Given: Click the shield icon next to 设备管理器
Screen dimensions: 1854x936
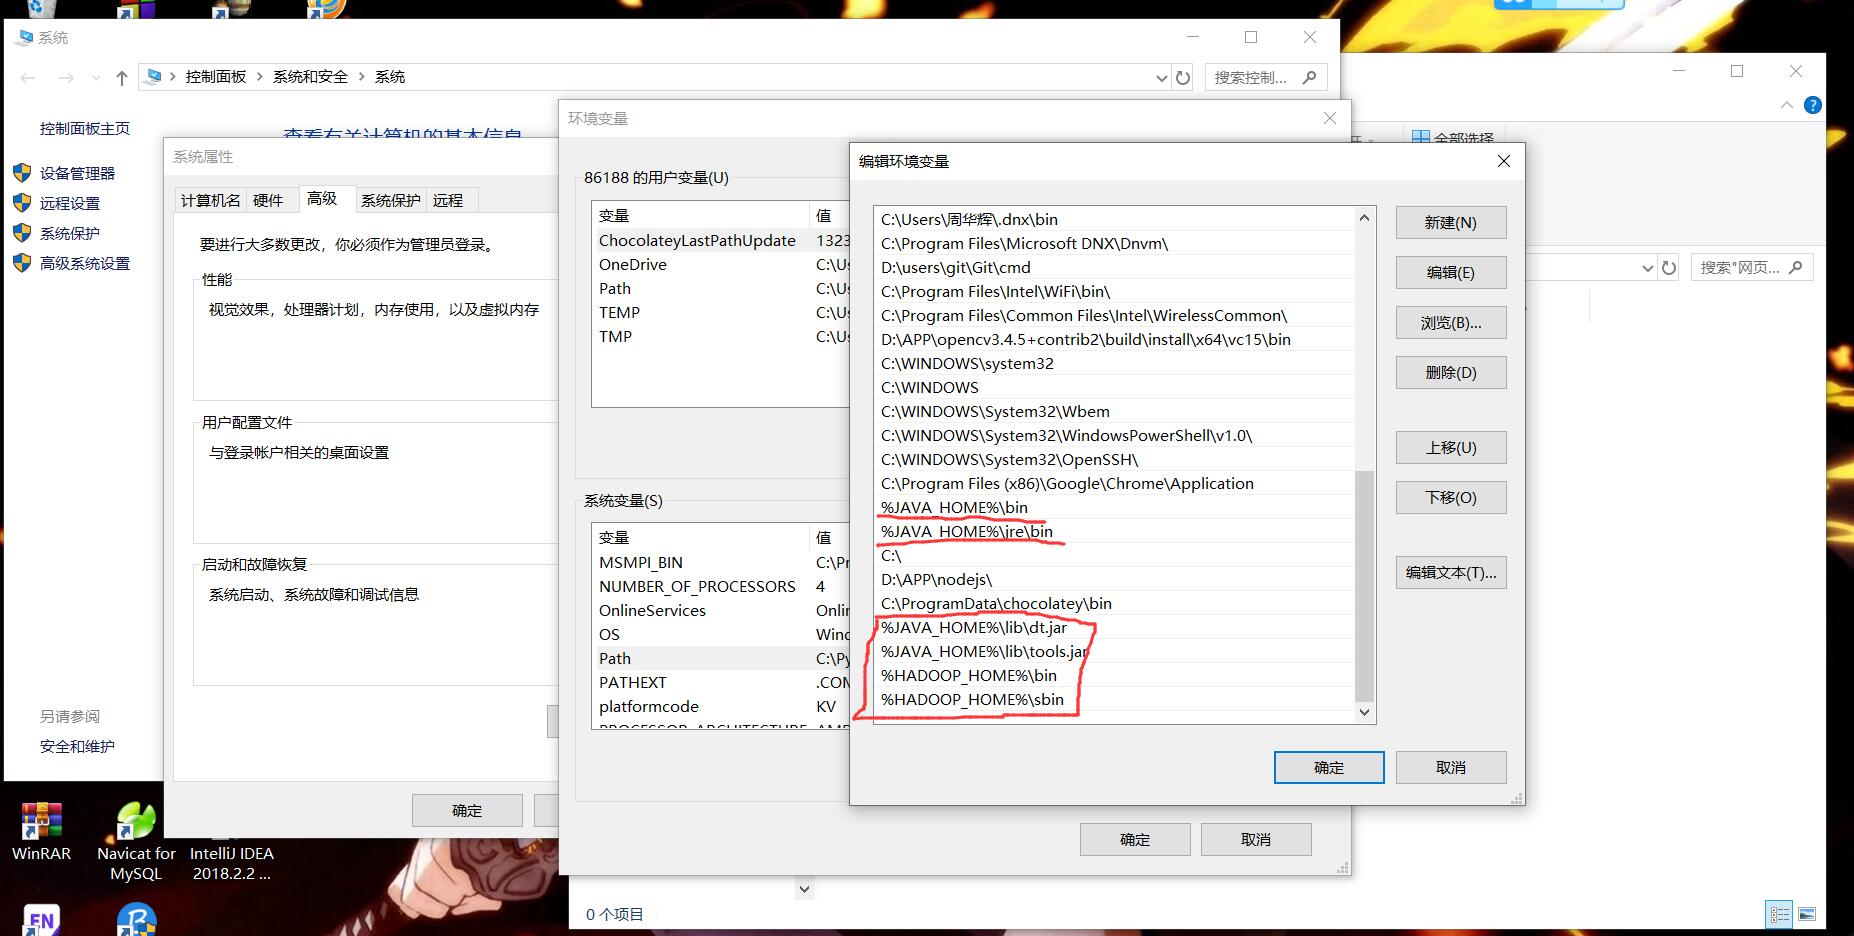Looking at the screenshot, I should pyautogui.click(x=22, y=173).
